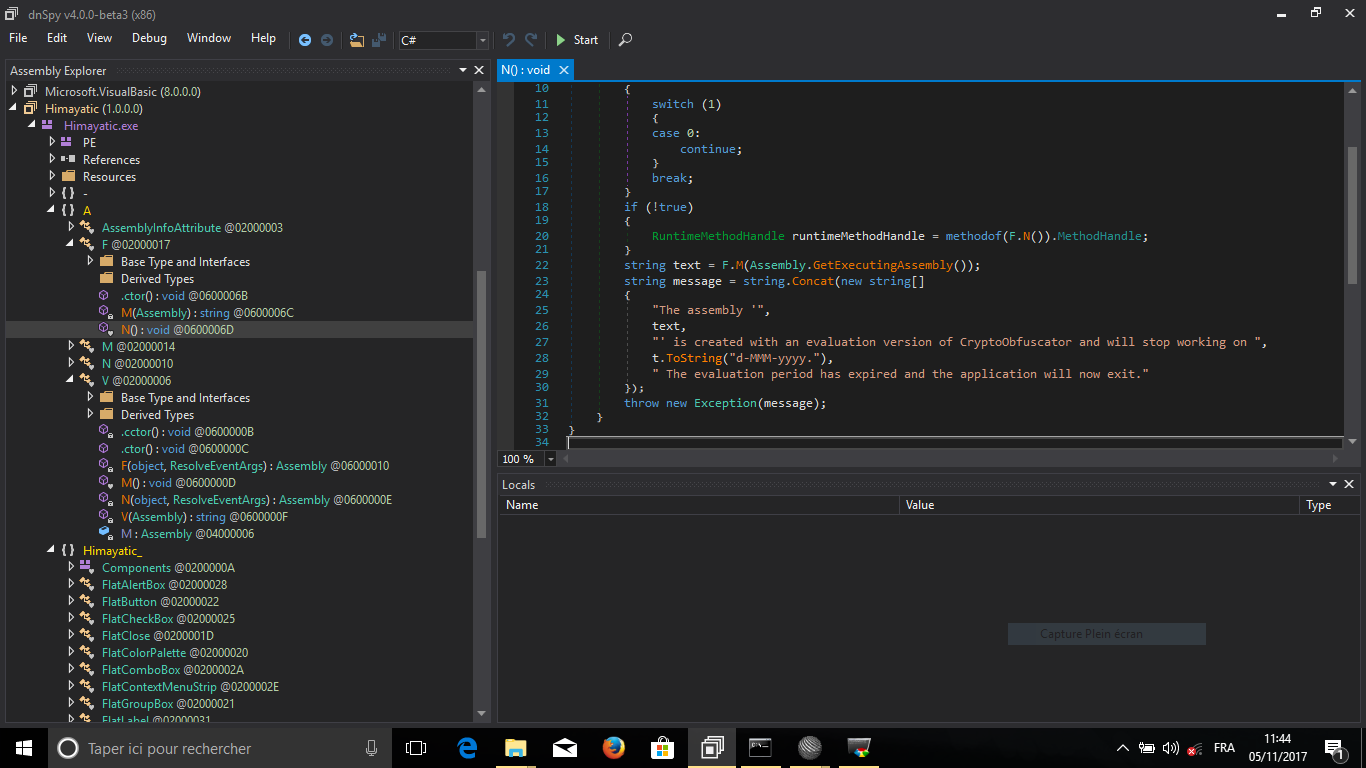Viewport: 1366px width, 768px height.
Task: Close the Locals panel
Action: pyautogui.click(x=1348, y=484)
